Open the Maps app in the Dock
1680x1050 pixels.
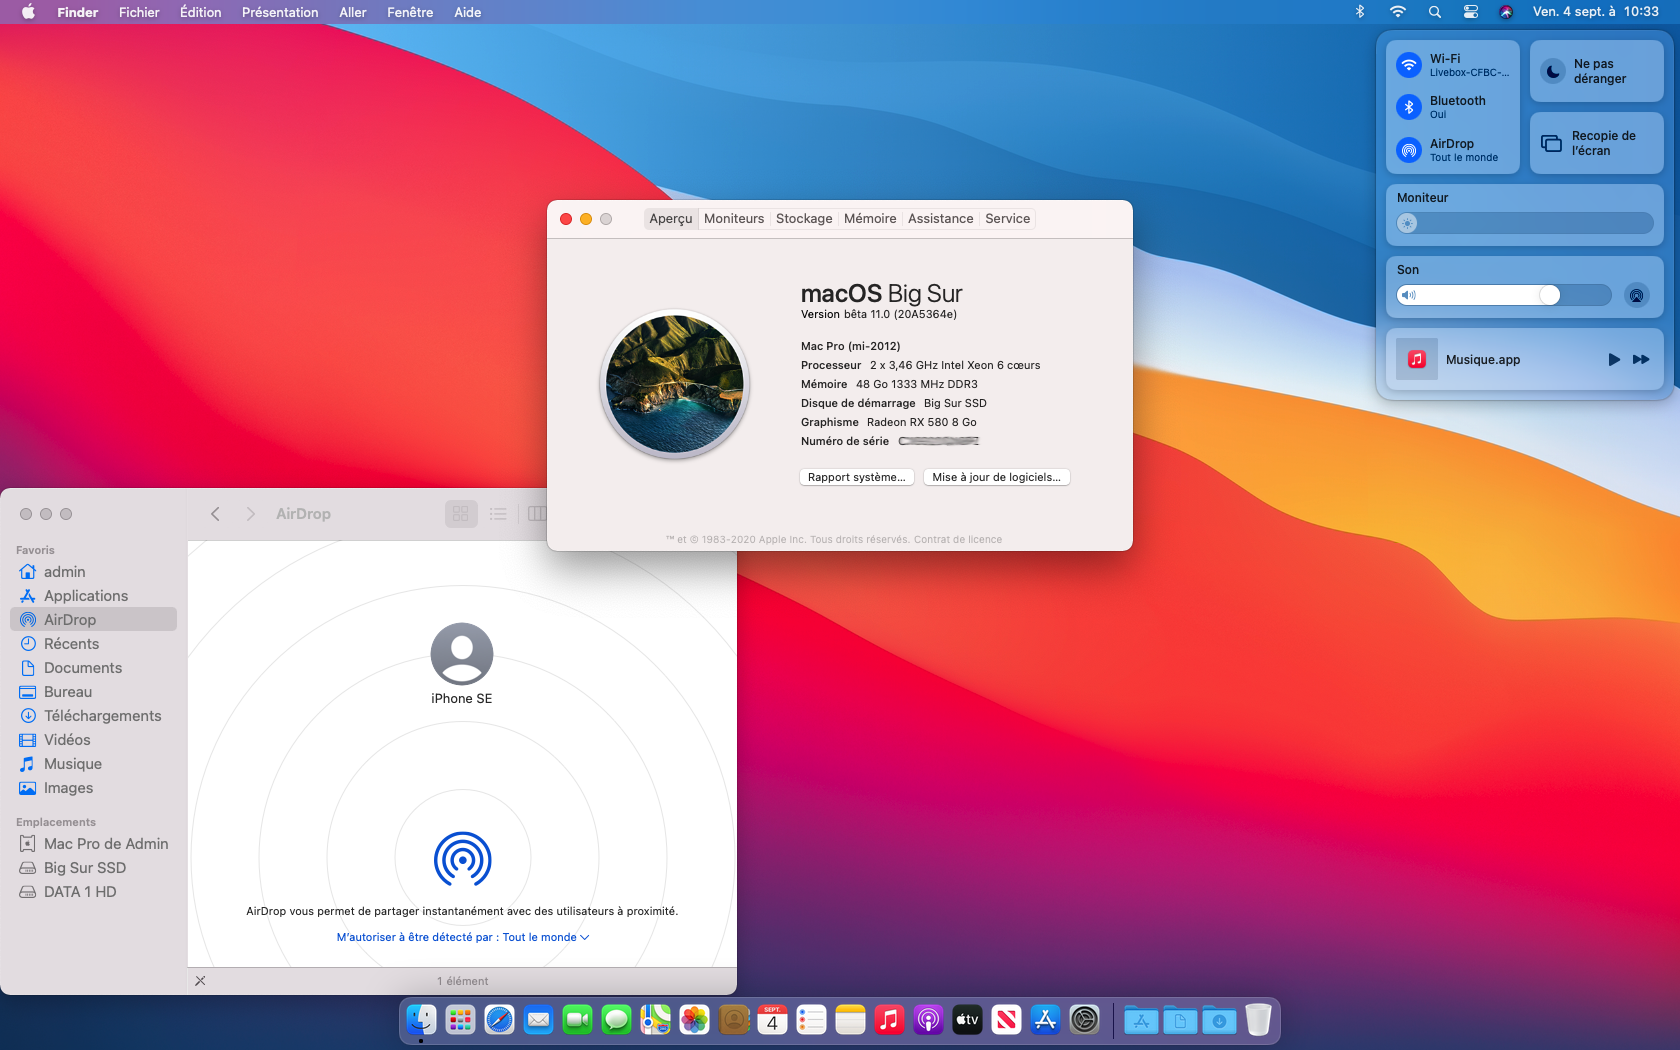tap(655, 1020)
